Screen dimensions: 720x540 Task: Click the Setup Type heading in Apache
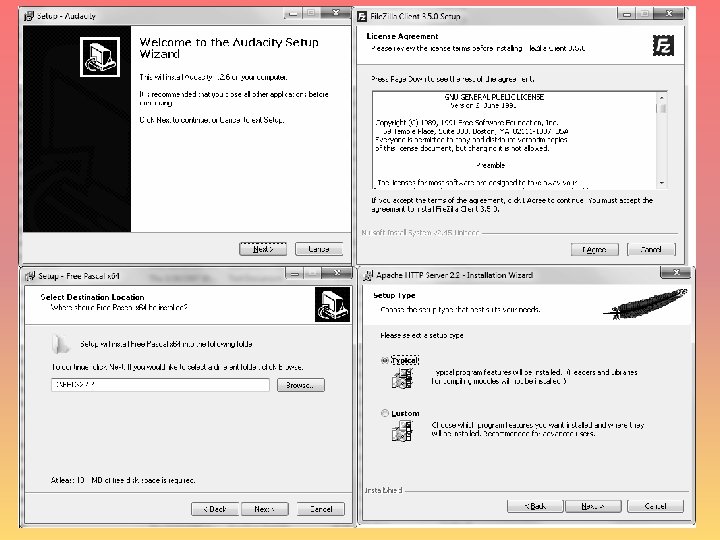pos(394,295)
